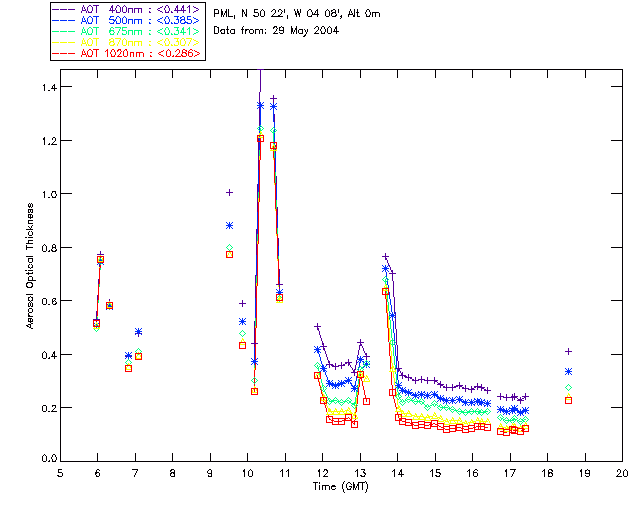The image size is (640, 512).
Task: Click the 1.4 value on the y-axis
Action: tap(49, 87)
